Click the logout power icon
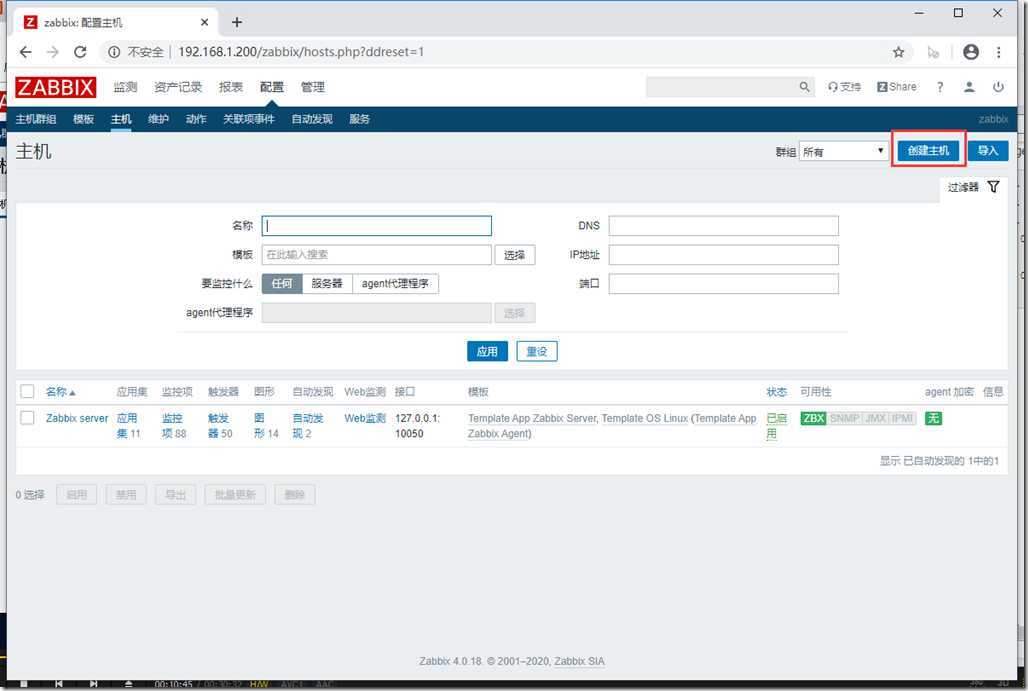This screenshot has height=691, width=1028. (998, 87)
